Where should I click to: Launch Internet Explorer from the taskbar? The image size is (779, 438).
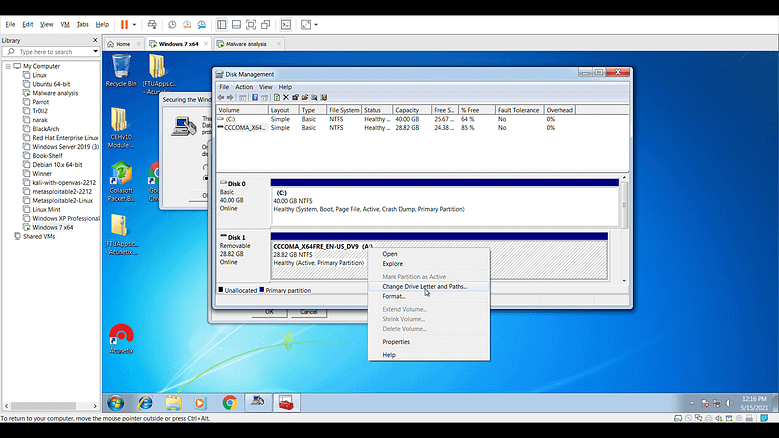click(x=145, y=403)
